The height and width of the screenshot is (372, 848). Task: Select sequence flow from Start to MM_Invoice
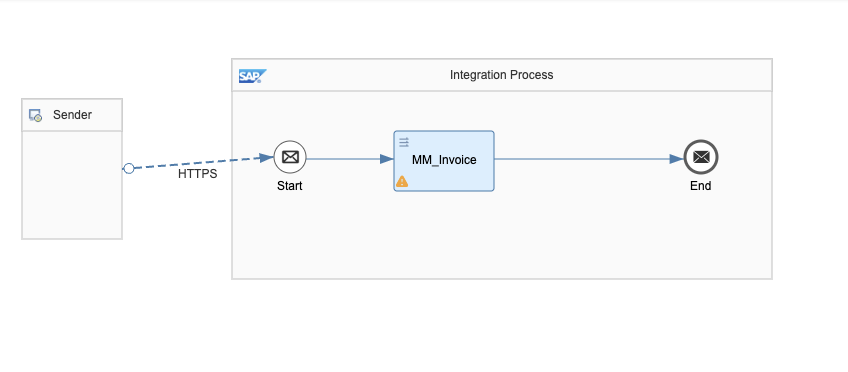pos(350,159)
